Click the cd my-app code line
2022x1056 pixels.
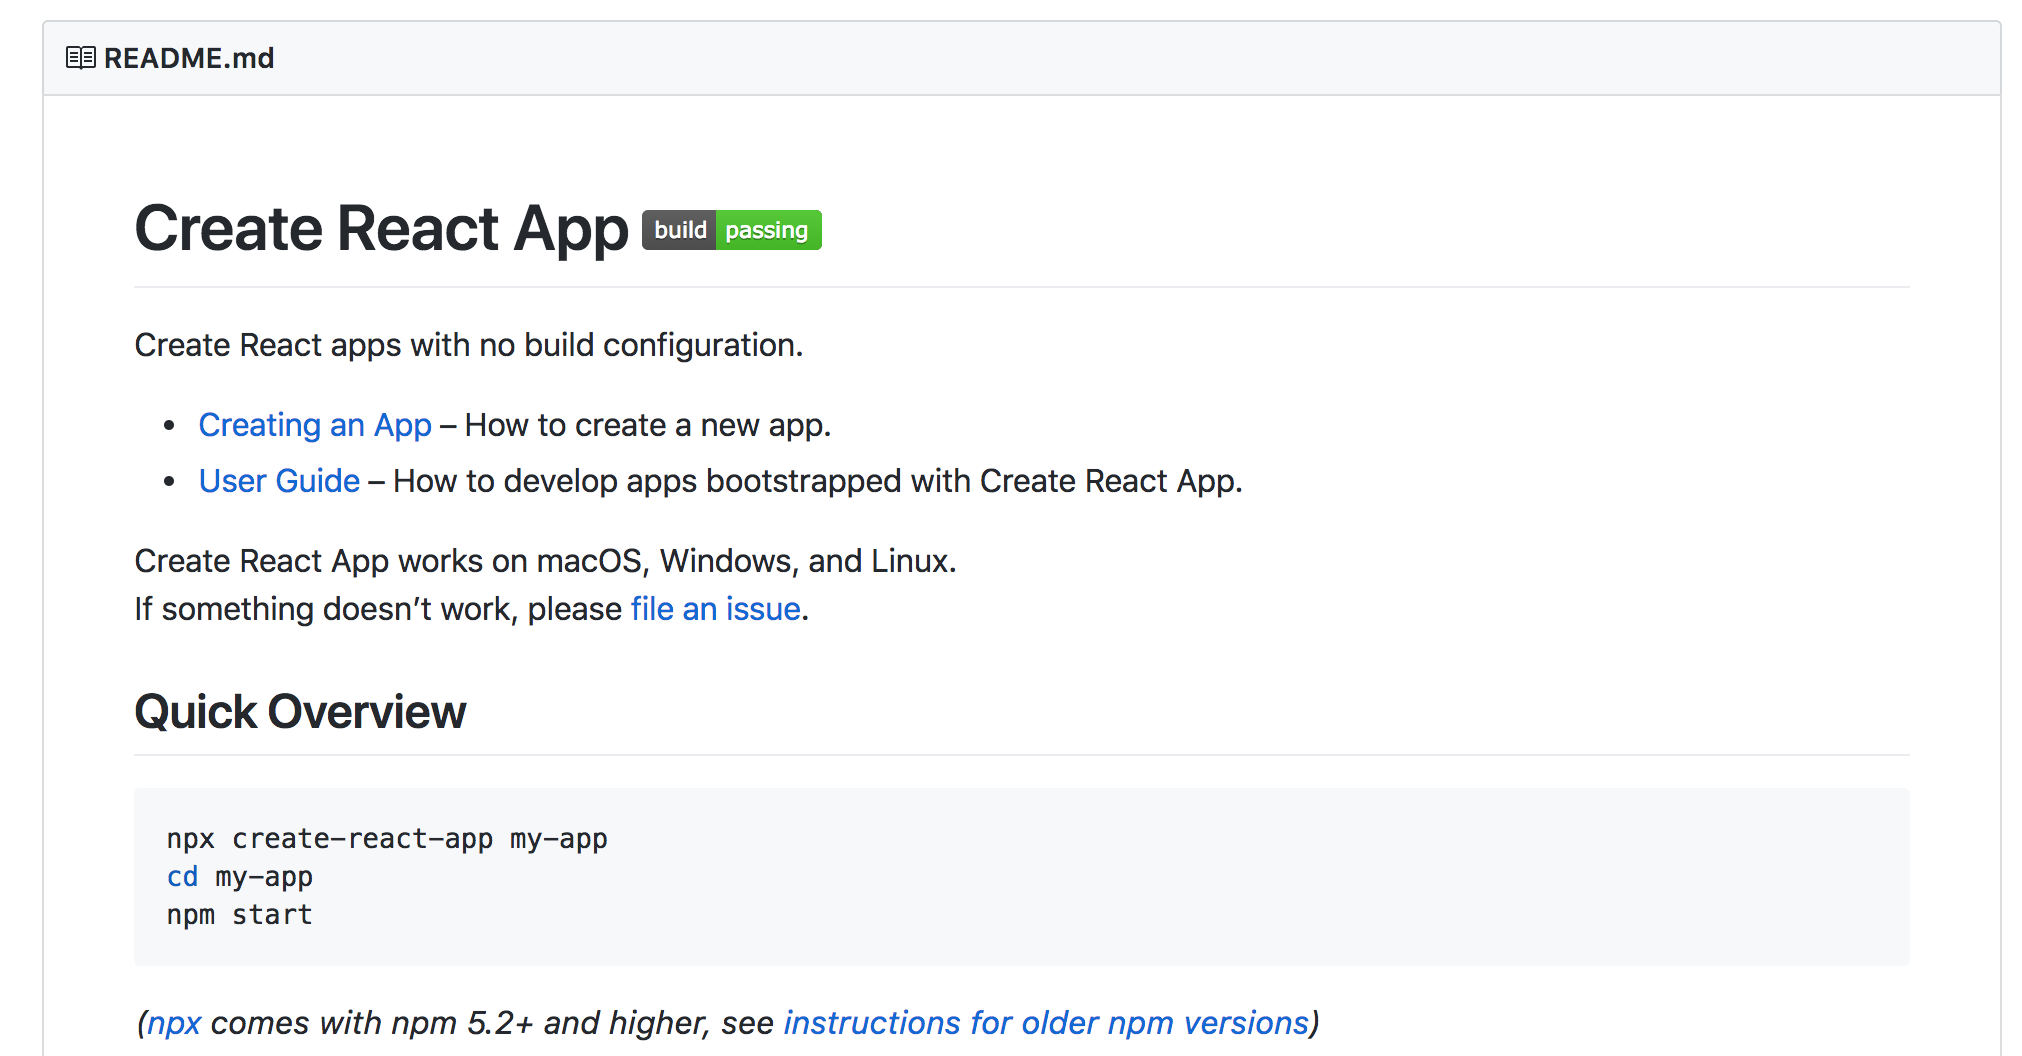point(240,877)
